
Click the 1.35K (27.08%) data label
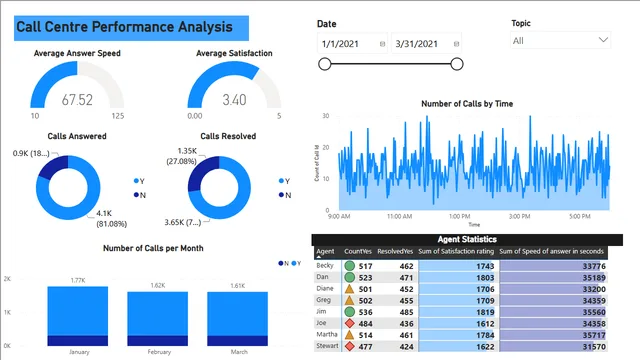(182, 156)
